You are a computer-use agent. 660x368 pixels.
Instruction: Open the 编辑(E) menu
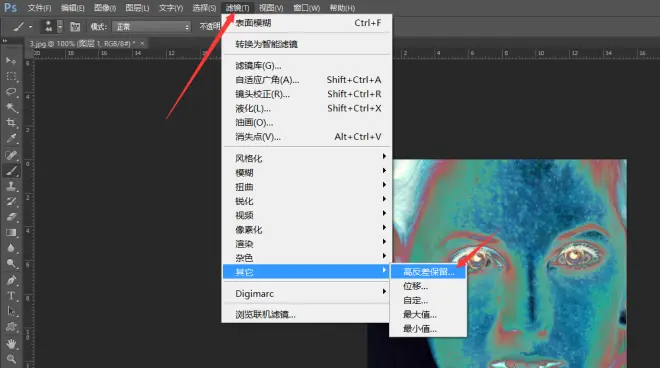[72, 8]
